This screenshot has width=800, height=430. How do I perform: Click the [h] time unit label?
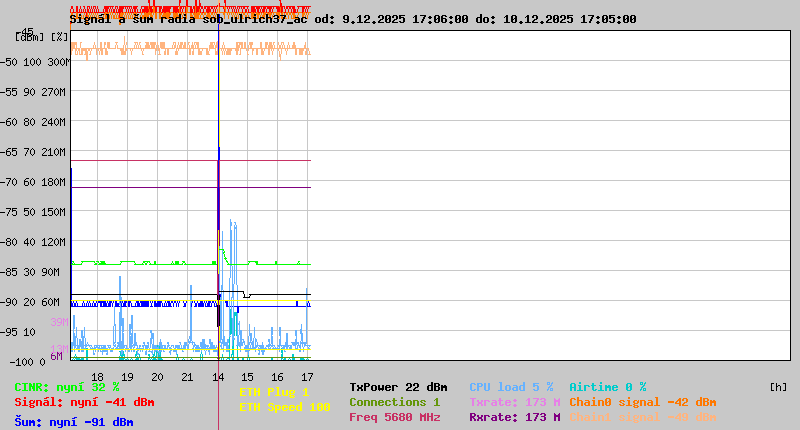pyautogui.click(x=778, y=387)
